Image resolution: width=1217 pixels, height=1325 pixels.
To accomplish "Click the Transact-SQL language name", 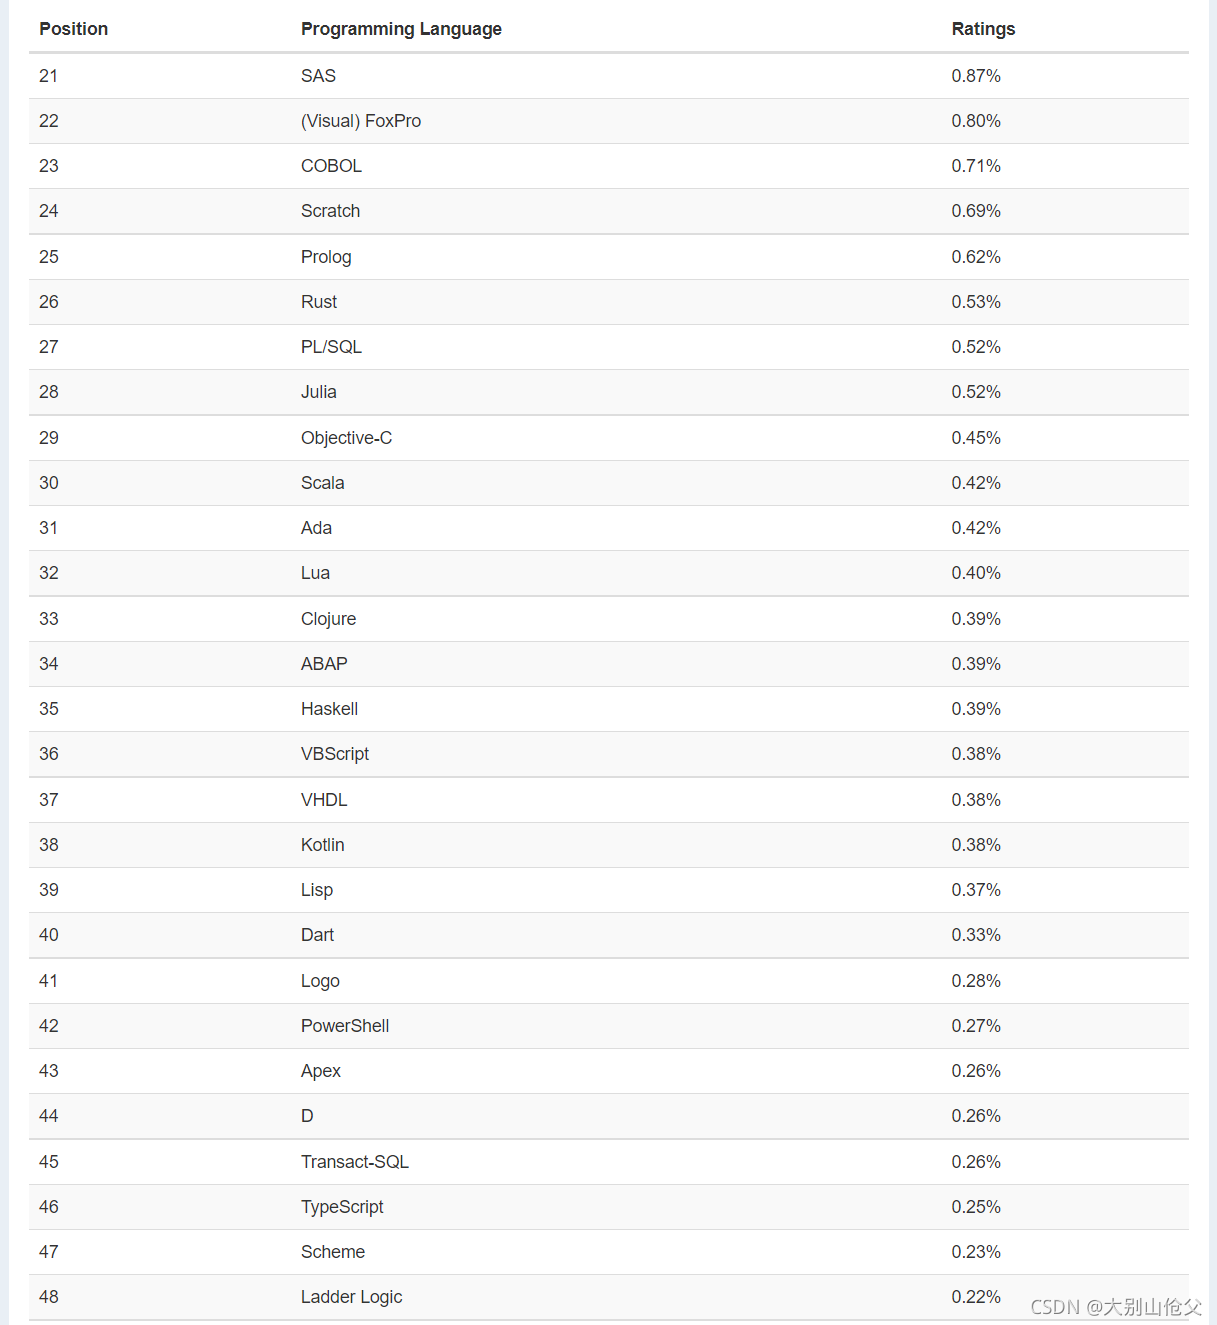I will [x=355, y=1162].
